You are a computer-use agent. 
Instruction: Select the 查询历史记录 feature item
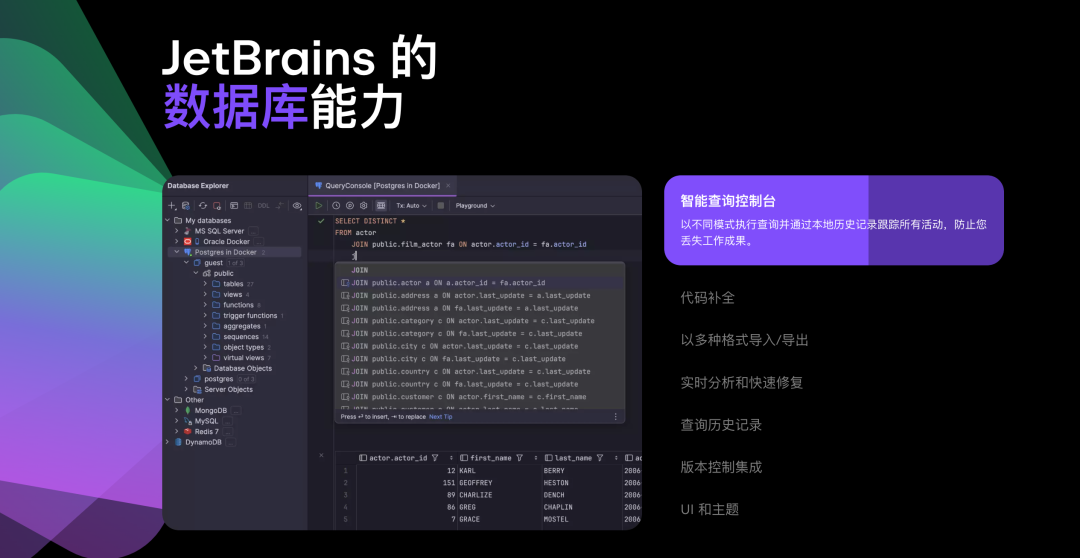(721, 425)
